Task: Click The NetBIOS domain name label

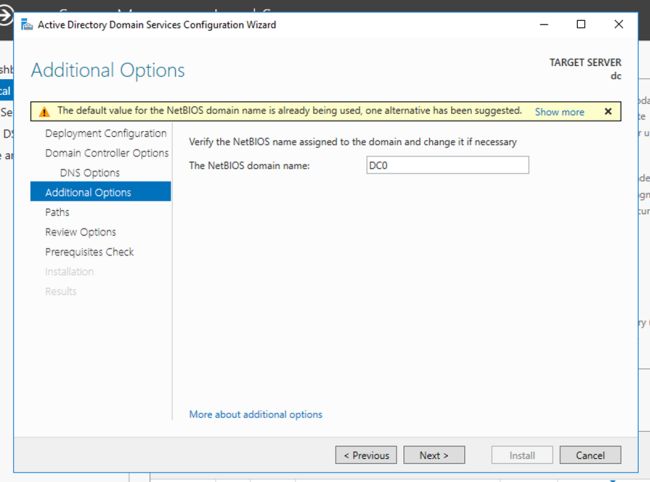Action: tap(249, 166)
